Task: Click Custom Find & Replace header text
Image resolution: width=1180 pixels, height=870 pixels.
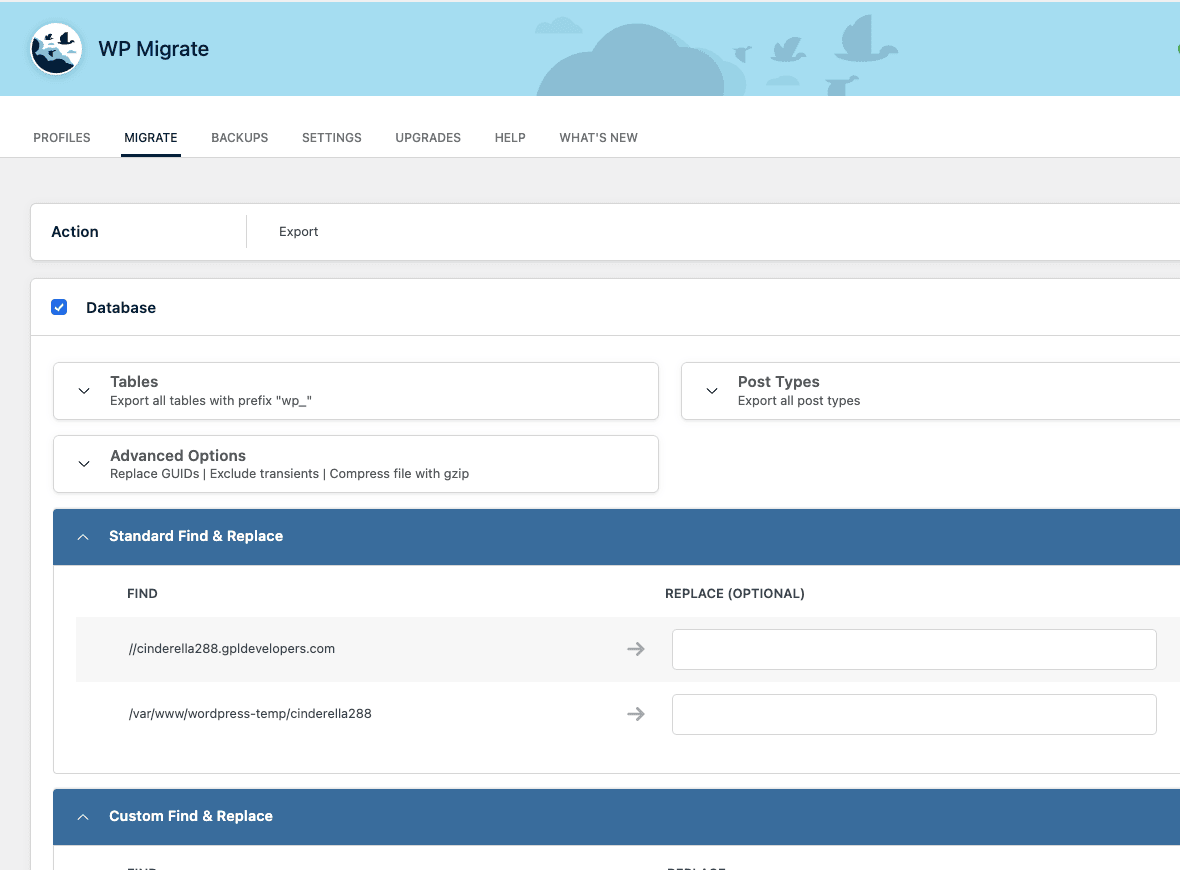Action: [x=190, y=816]
